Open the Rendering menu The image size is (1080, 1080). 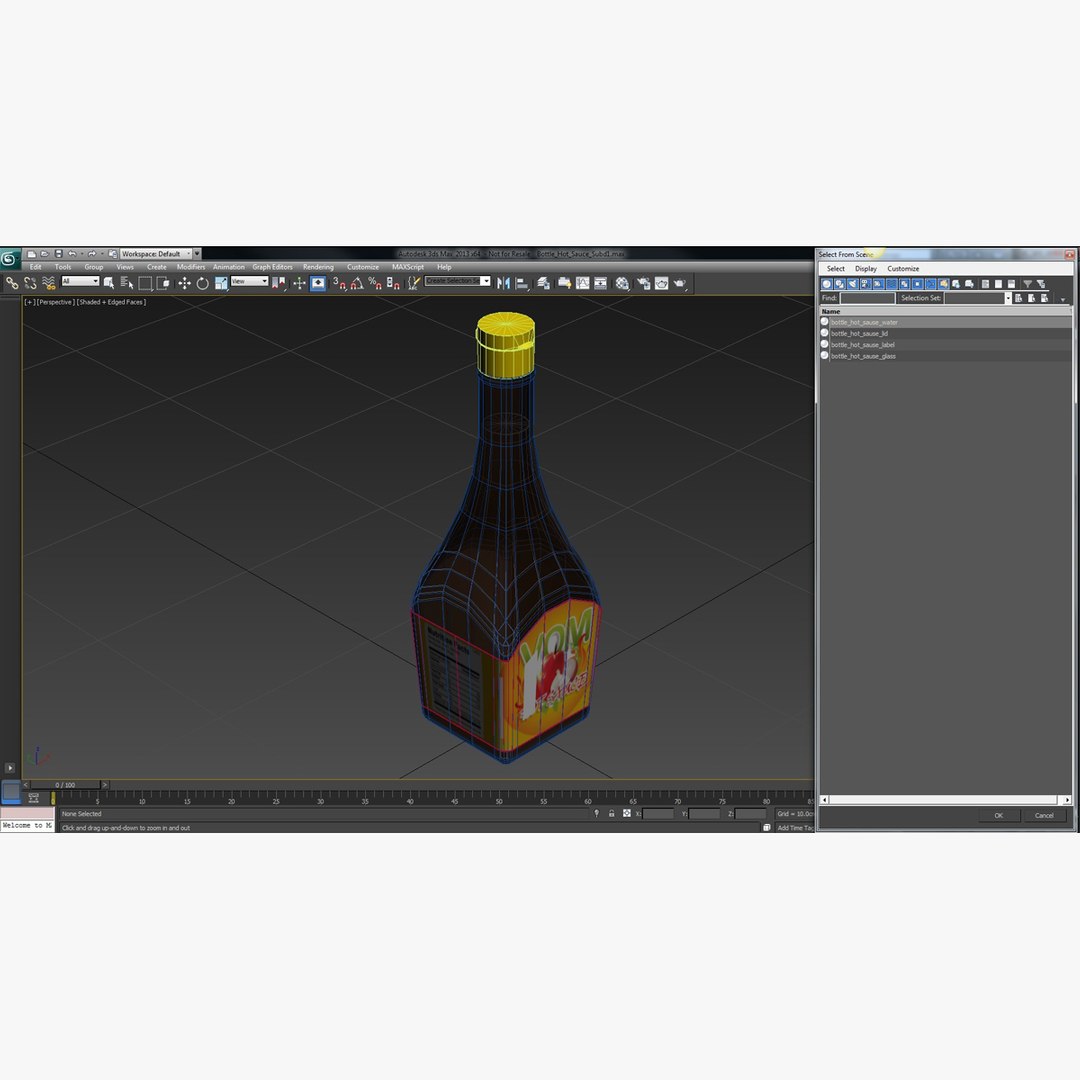pyautogui.click(x=318, y=267)
